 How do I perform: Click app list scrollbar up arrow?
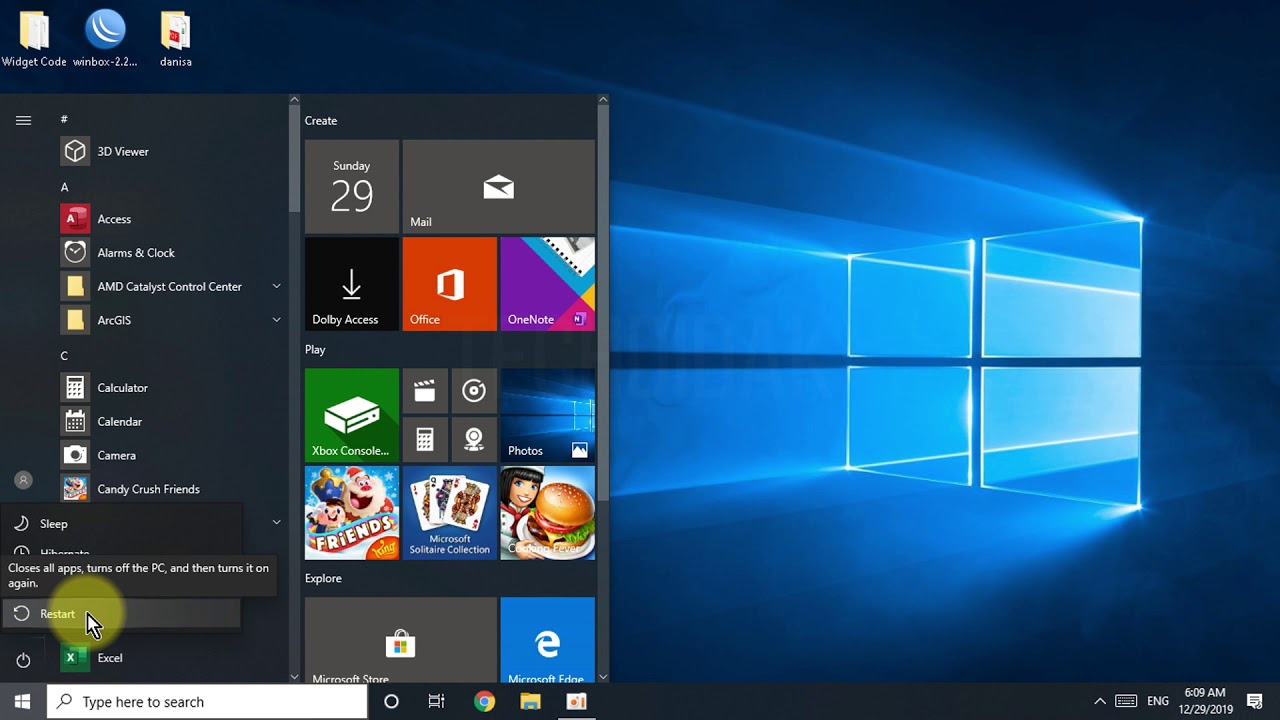pyautogui.click(x=294, y=99)
